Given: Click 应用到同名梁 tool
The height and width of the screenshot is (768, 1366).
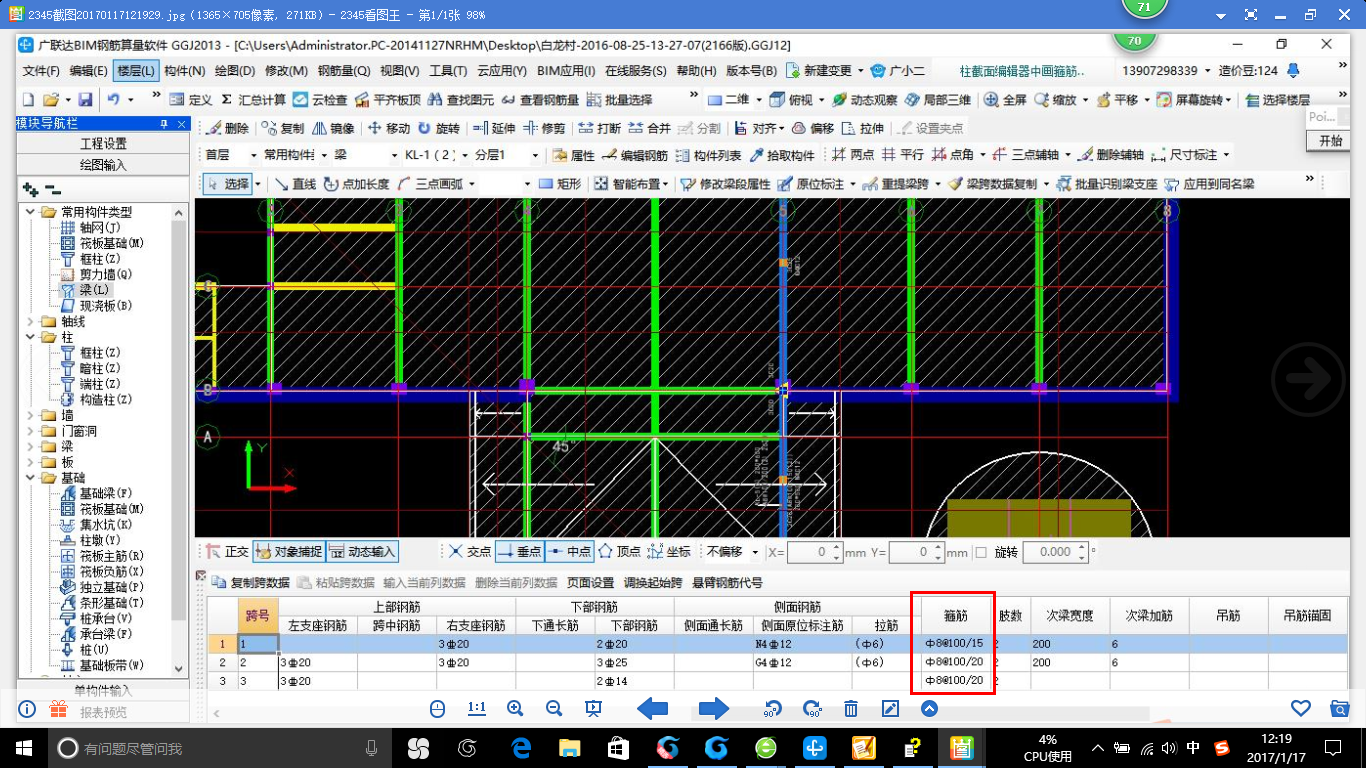Looking at the screenshot, I should coord(1209,184).
